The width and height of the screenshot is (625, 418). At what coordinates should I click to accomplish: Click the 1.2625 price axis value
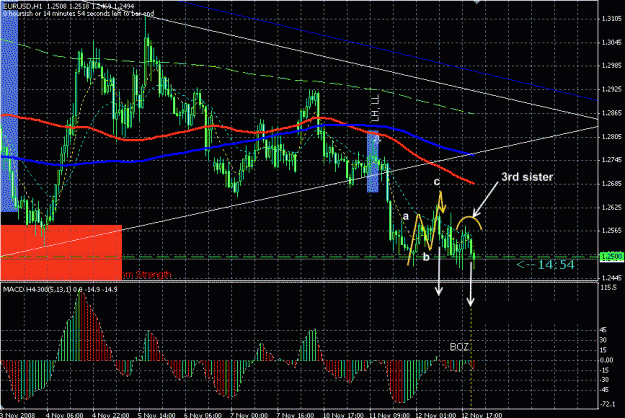611,207
